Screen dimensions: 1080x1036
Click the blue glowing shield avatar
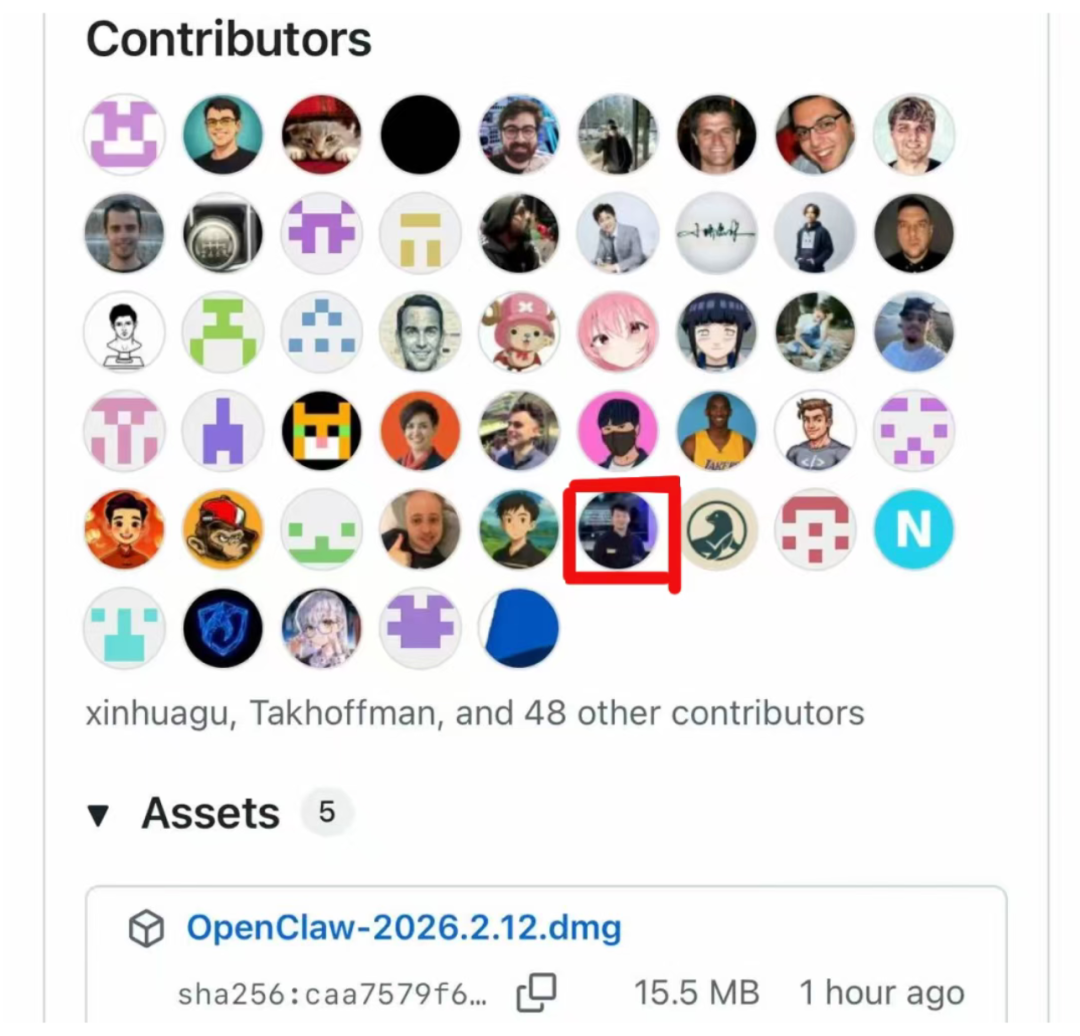[223, 628]
